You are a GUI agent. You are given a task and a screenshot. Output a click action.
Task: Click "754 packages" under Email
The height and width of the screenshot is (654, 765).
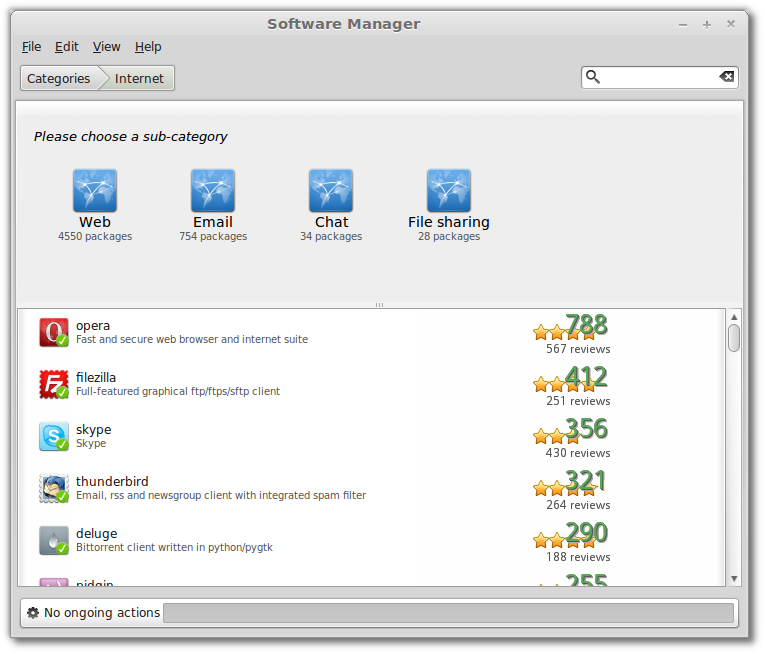(x=213, y=236)
